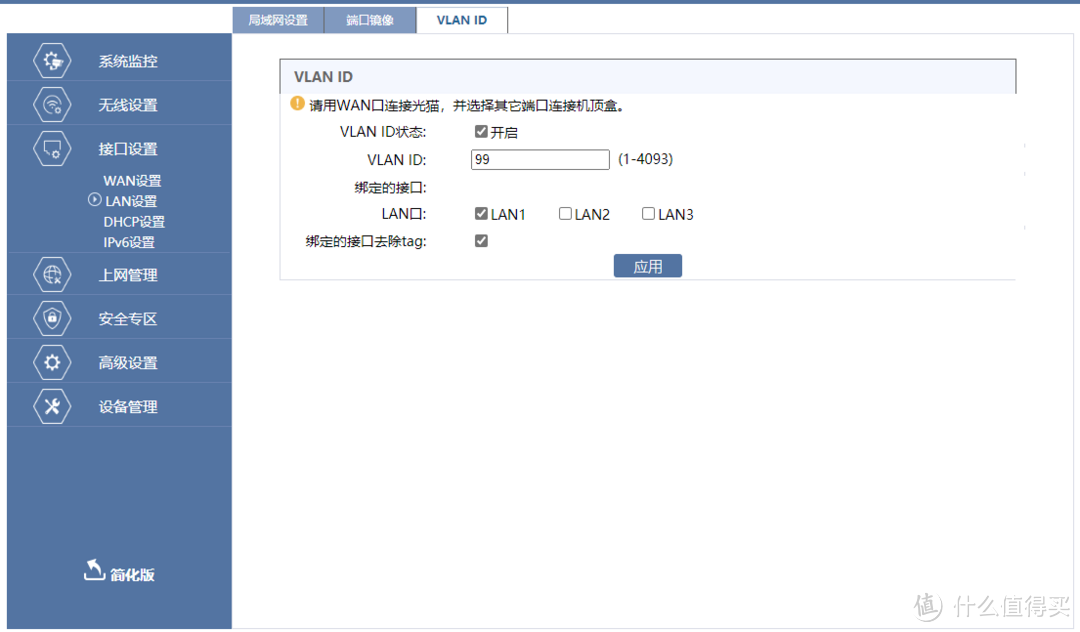The image size is (1080, 632).
Task: Select the VLAN ID tab
Action: 461,20
